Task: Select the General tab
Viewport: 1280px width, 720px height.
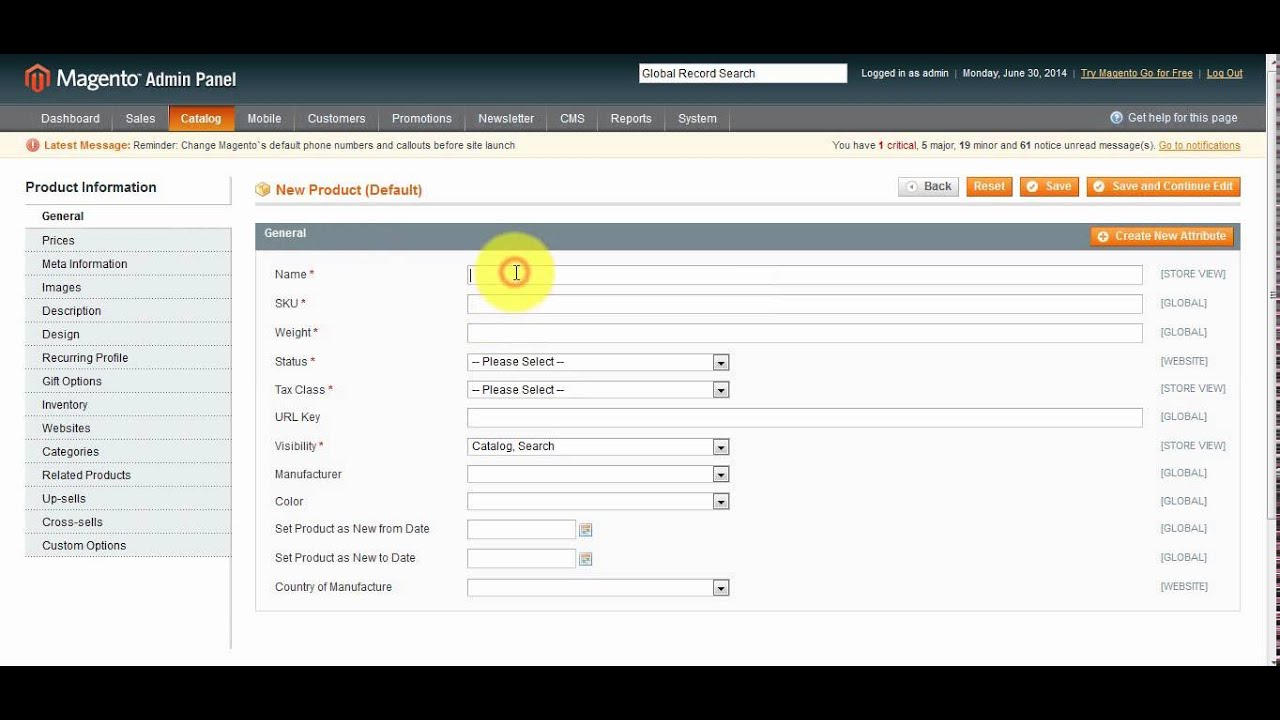Action: pyautogui.click(x=128, y=216)
